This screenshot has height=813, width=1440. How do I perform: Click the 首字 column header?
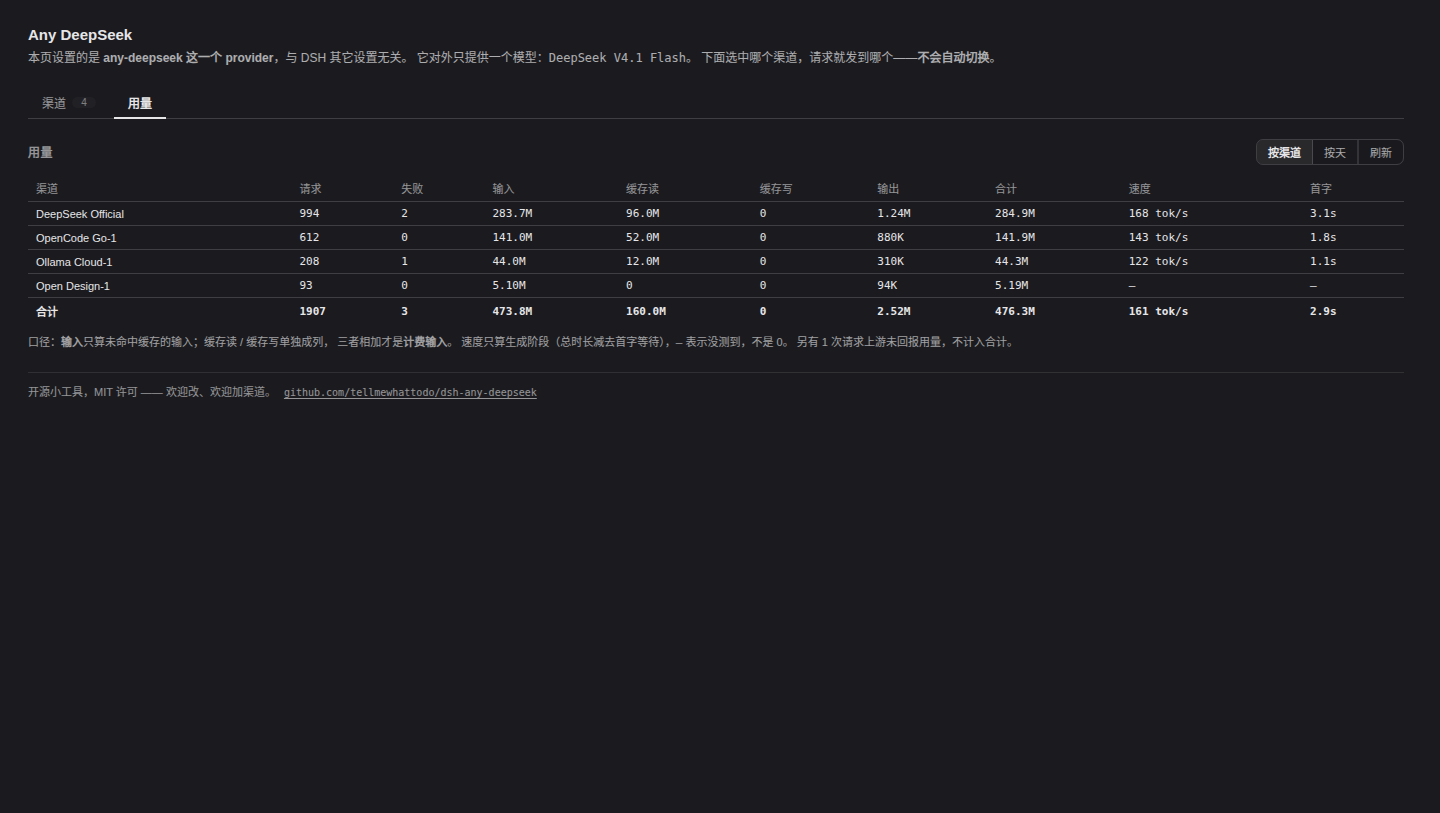tap(1321, 189)
